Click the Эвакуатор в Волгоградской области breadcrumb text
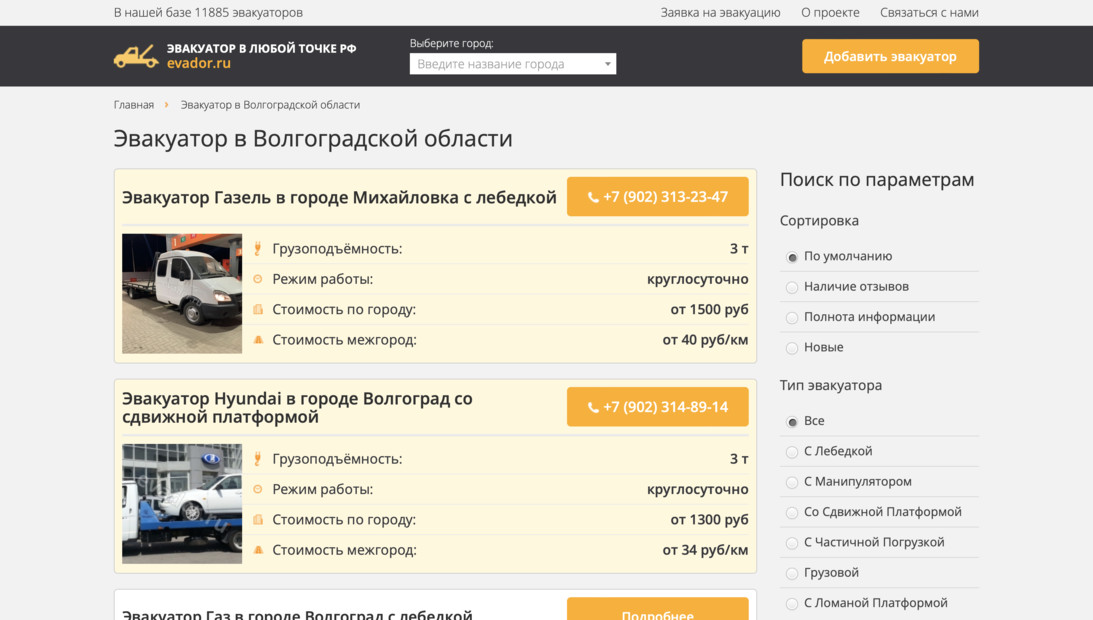The image size is (1093, 620). tap(270, 105)
